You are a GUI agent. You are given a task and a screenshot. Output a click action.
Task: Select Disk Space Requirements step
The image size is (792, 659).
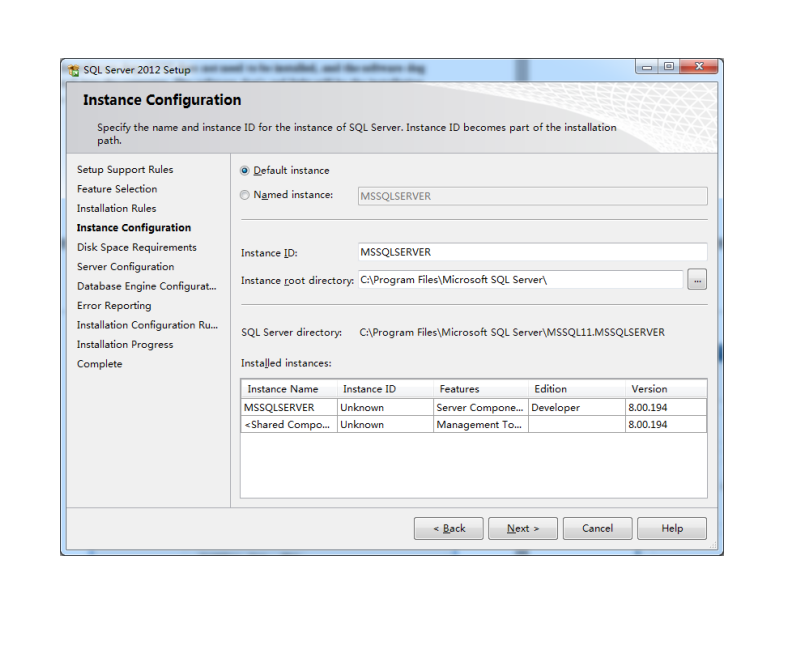(136, 247)
